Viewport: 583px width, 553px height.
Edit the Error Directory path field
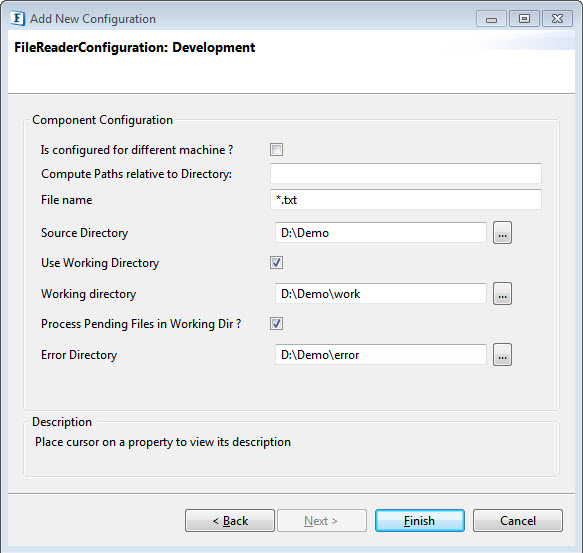[381, 355]
